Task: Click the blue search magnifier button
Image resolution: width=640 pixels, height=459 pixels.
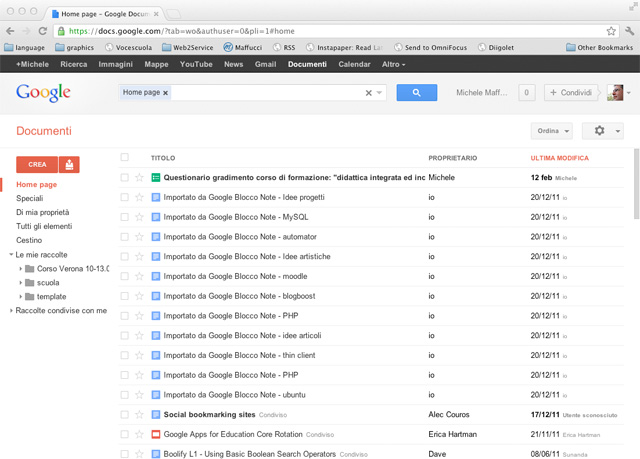Action: [x=416, y=93]
